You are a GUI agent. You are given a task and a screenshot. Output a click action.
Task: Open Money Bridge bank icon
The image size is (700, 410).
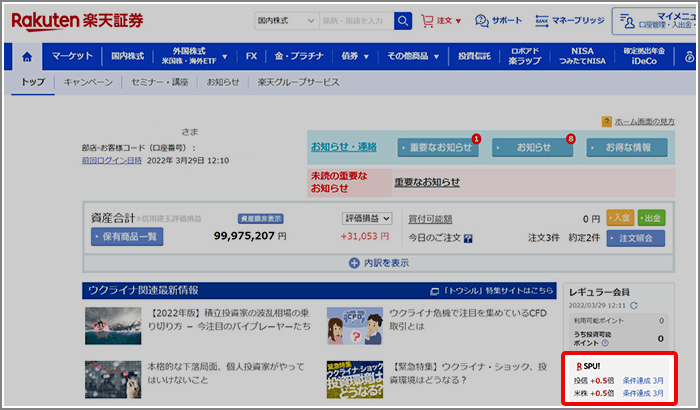[x=542, y=21]
